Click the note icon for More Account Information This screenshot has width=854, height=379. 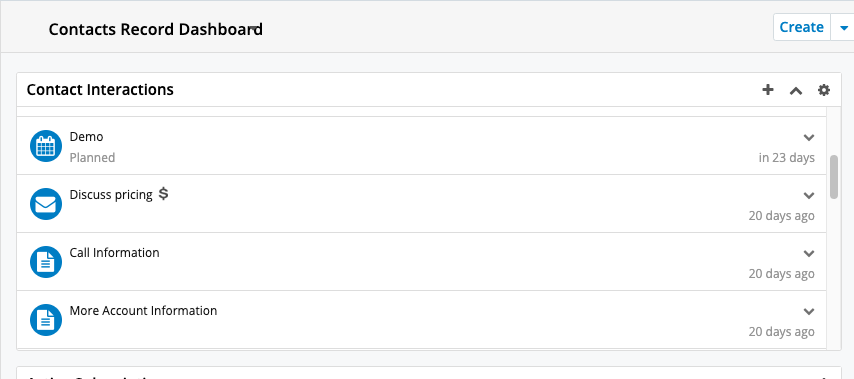click(45, 320)
